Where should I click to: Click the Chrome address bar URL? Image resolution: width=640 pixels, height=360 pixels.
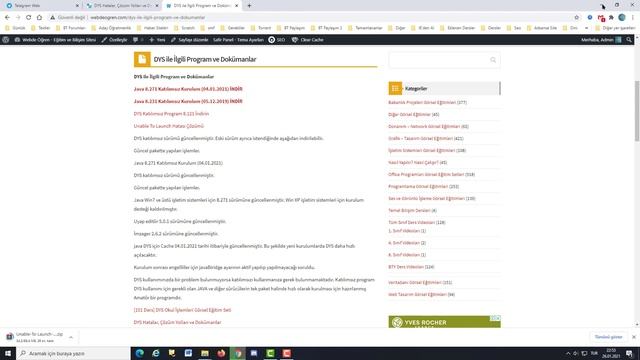[148, 18]
